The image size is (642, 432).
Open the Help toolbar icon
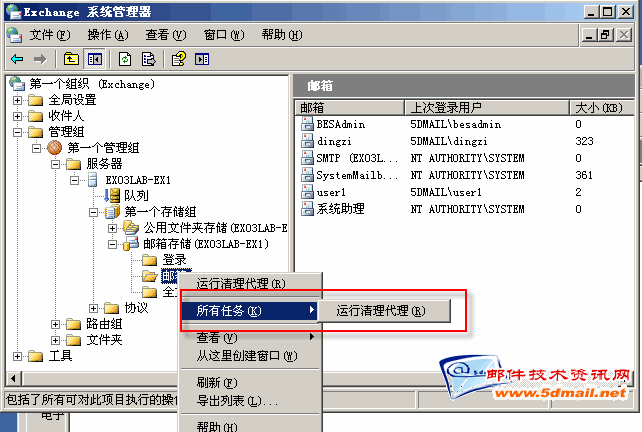coord(179,59)
